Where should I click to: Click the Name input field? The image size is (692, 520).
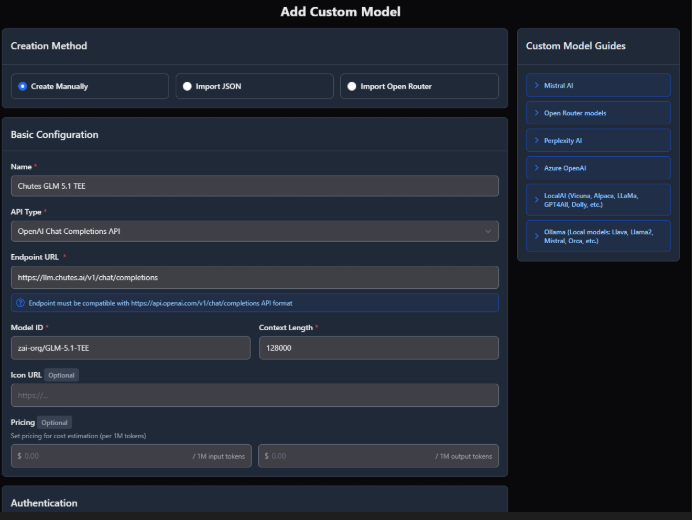(255, 186)
